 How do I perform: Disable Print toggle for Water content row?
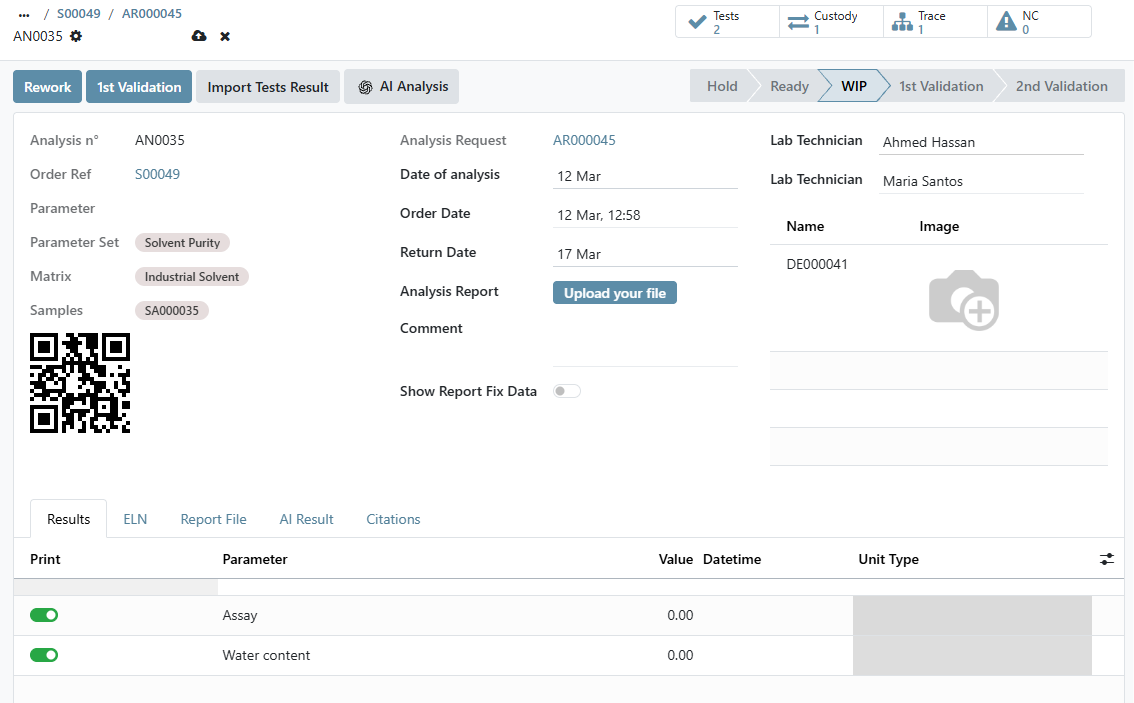(44, 655)
